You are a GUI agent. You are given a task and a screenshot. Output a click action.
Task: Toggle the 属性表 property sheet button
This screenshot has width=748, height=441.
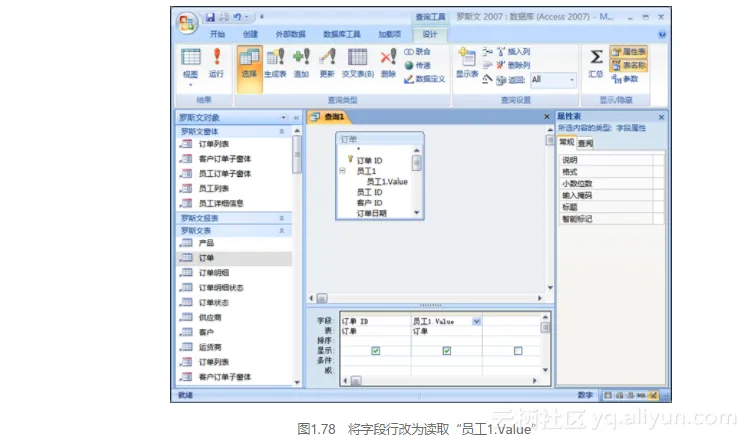(x=629, y=52)
